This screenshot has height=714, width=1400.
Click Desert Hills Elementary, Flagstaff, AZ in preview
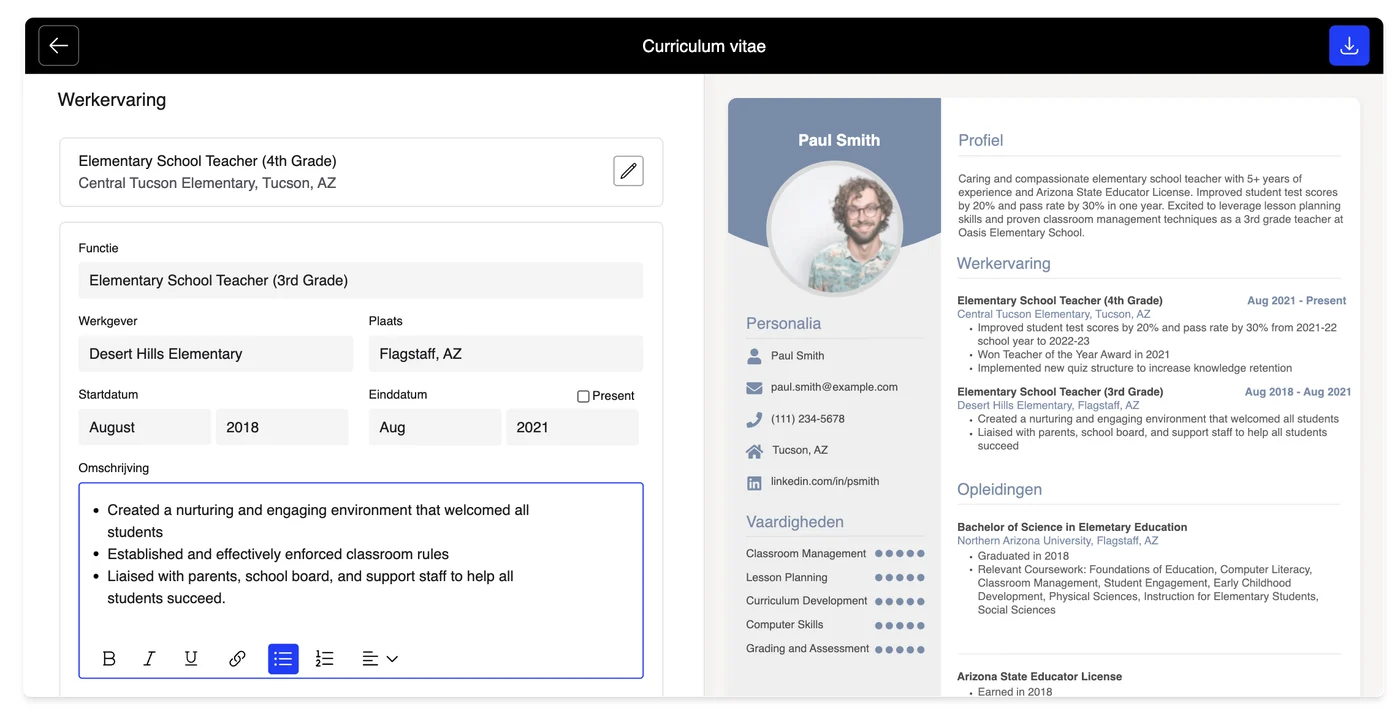[1048, 405]
